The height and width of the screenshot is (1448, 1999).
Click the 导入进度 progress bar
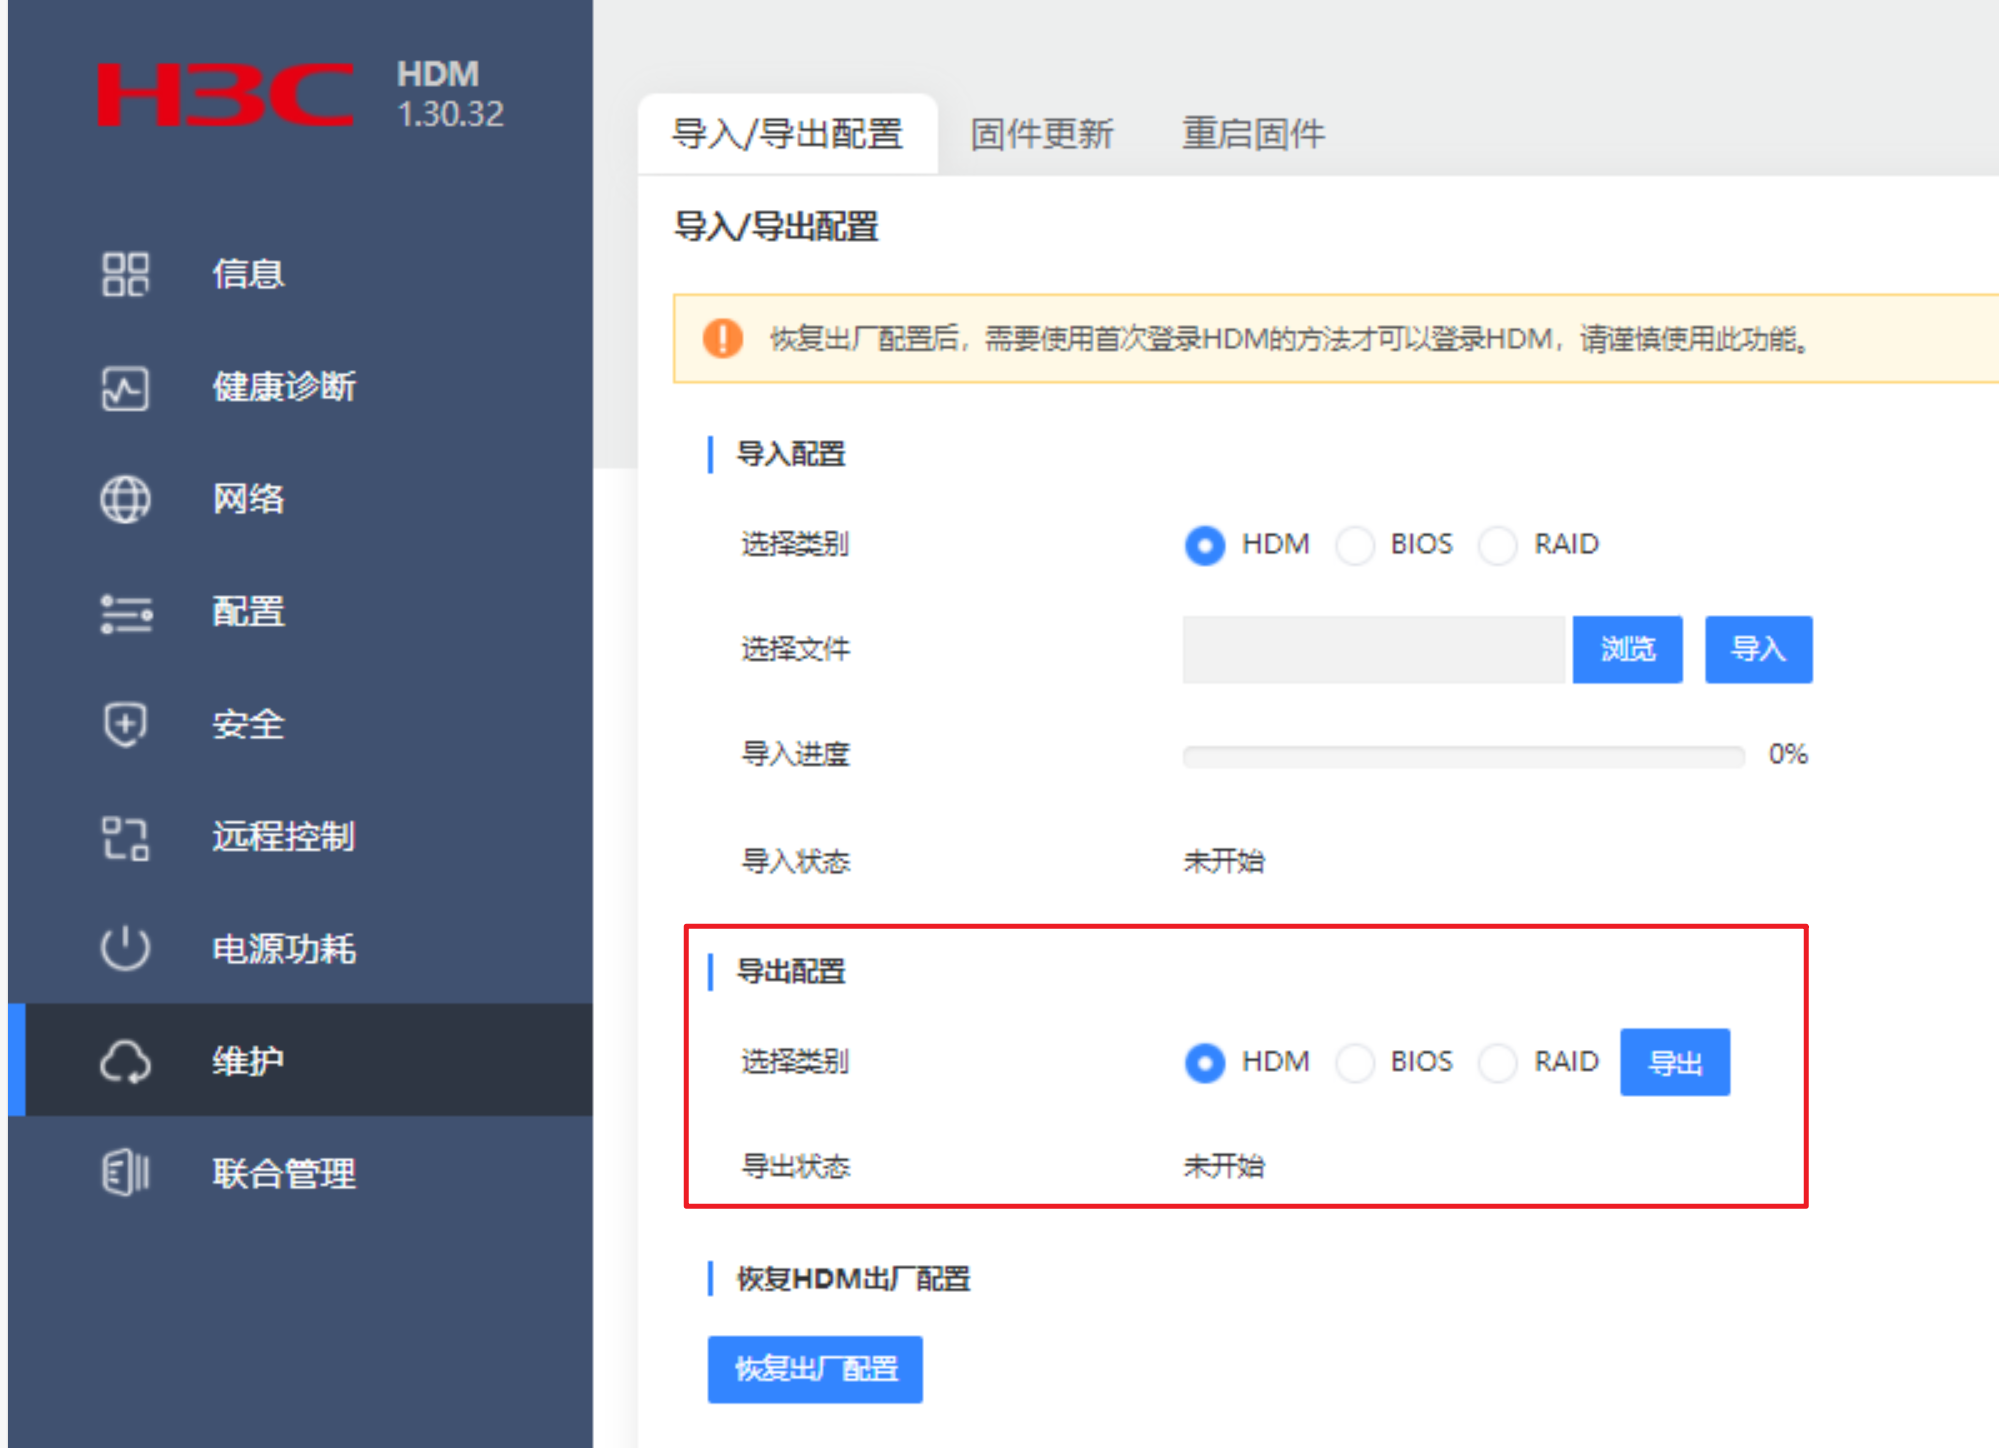pyautogui.click(x=1463, y=756)
